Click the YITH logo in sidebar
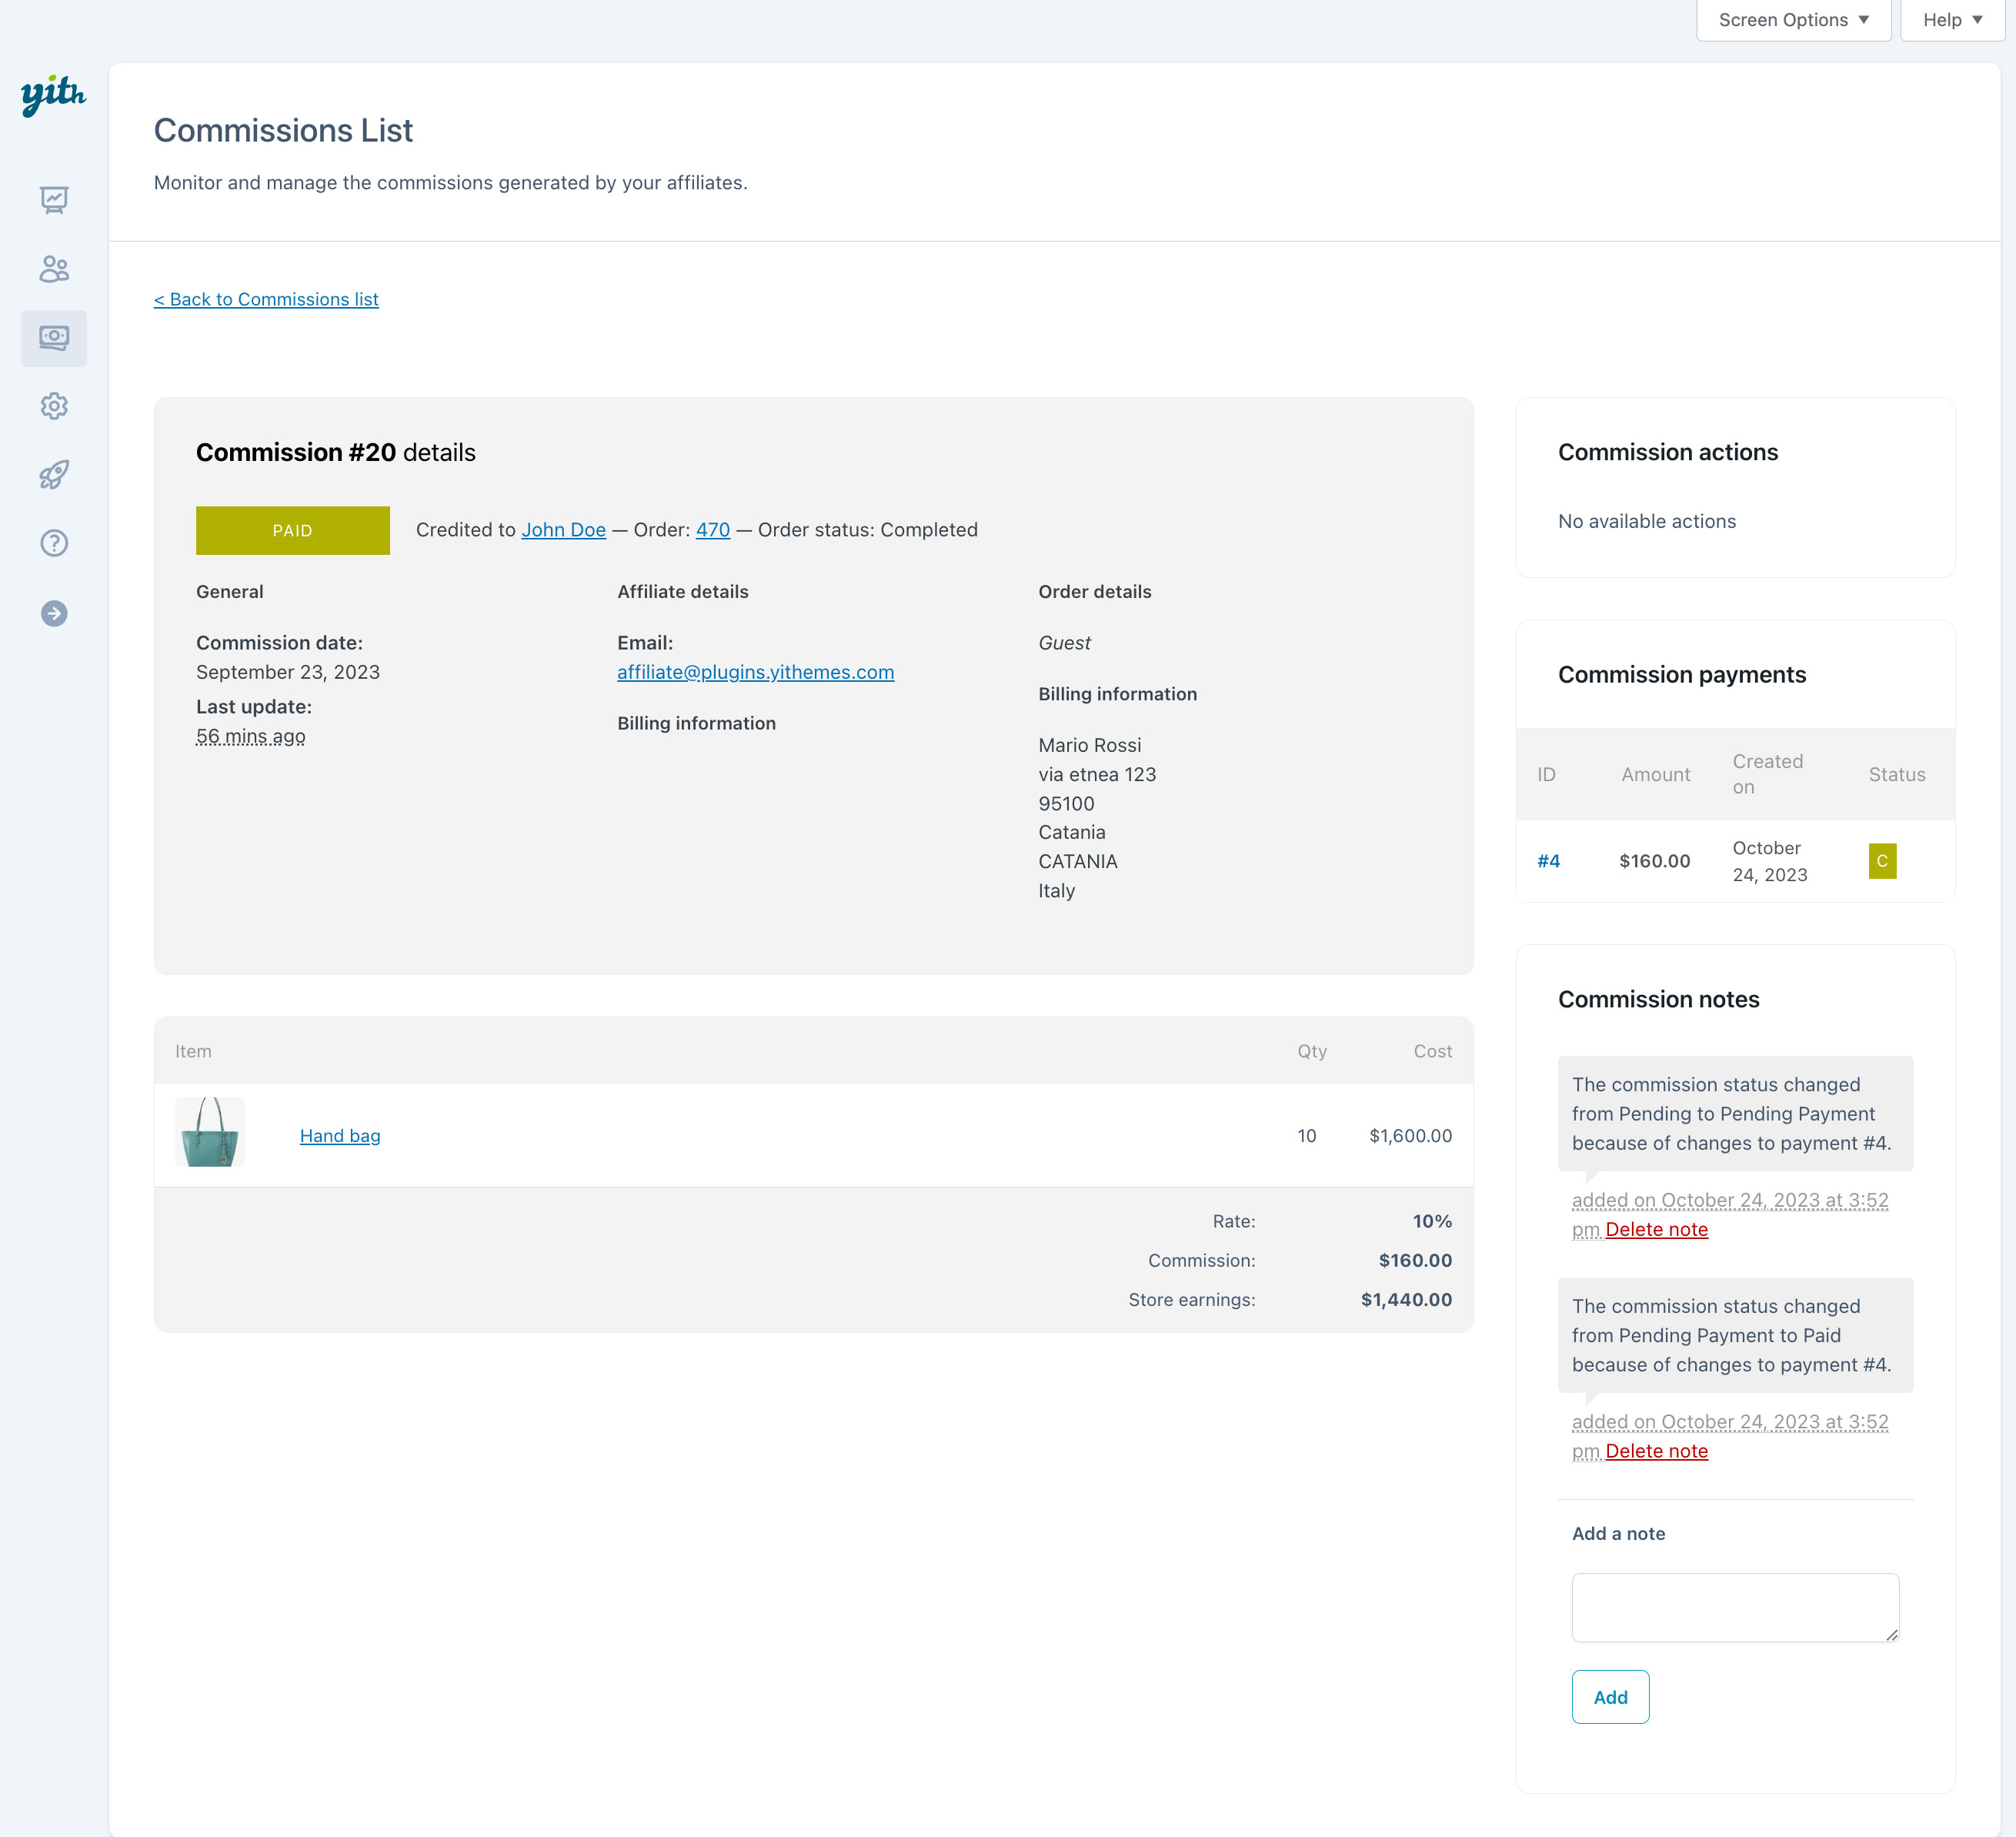 [53, 94]
